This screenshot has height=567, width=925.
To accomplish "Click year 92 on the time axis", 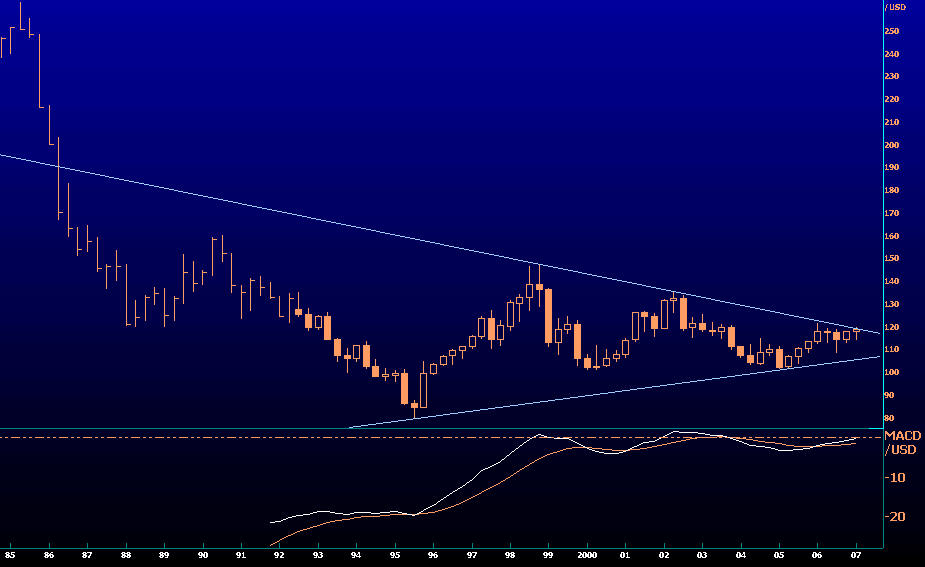I will coord(279,555).
